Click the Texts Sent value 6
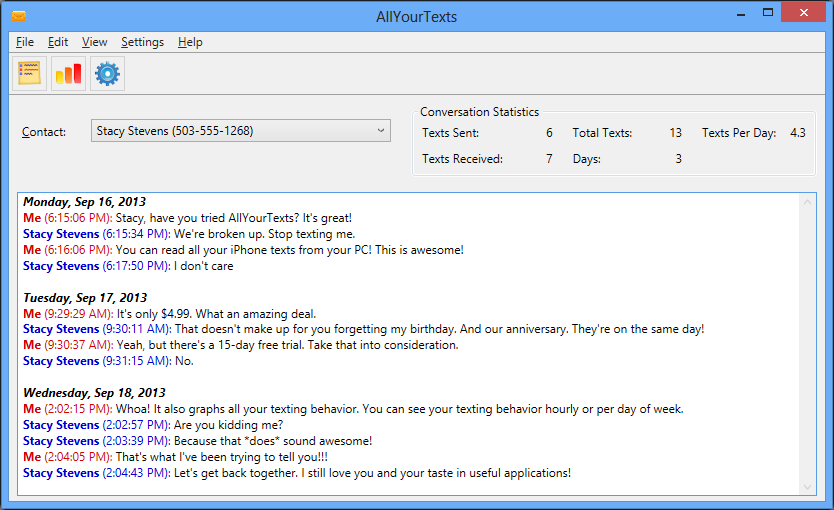 [549, 132]
